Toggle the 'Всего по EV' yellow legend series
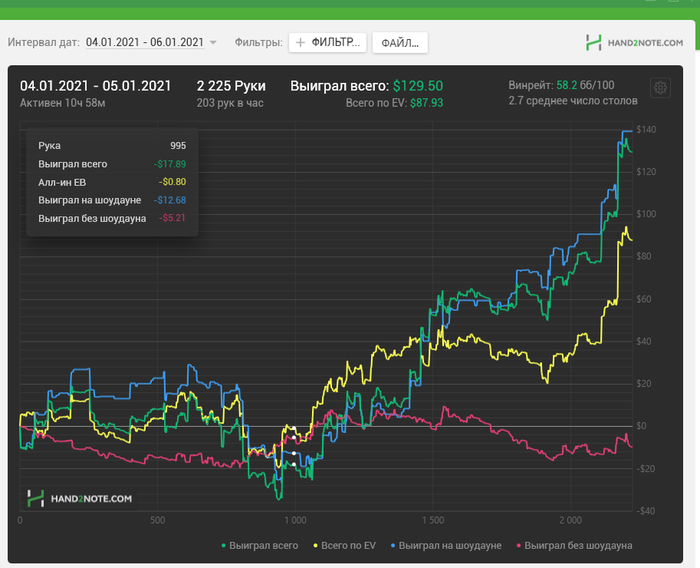This screenshot has height=568, width=700. click(x=344, y=545)
